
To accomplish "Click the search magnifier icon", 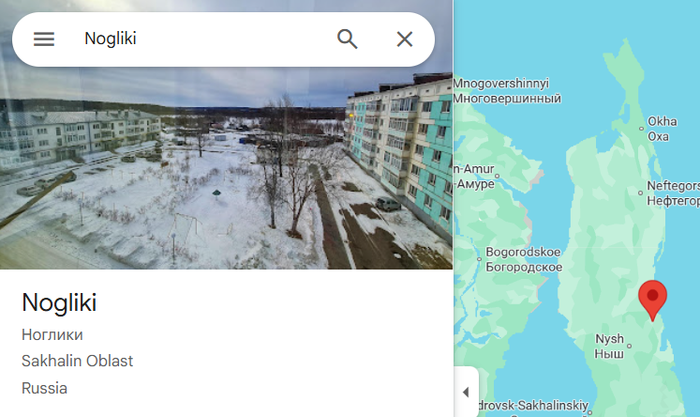I will coord(347,39).
